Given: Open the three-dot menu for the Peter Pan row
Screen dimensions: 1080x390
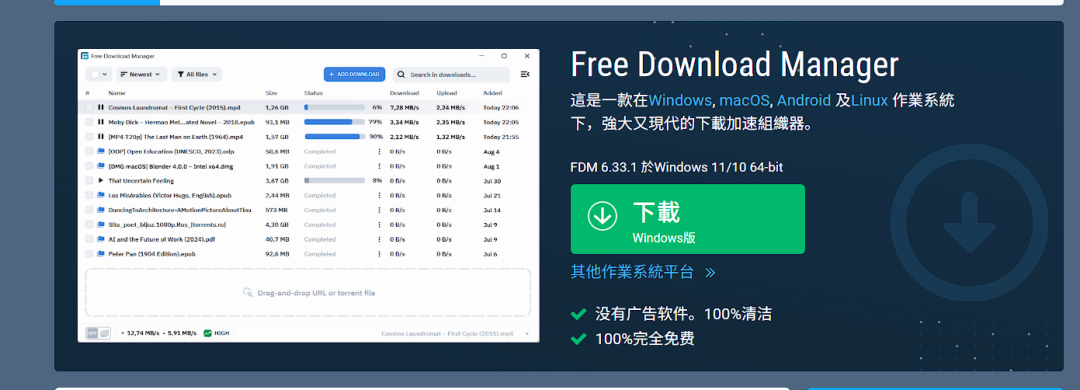Looking at the screenshot, I should tap(379, 254).
